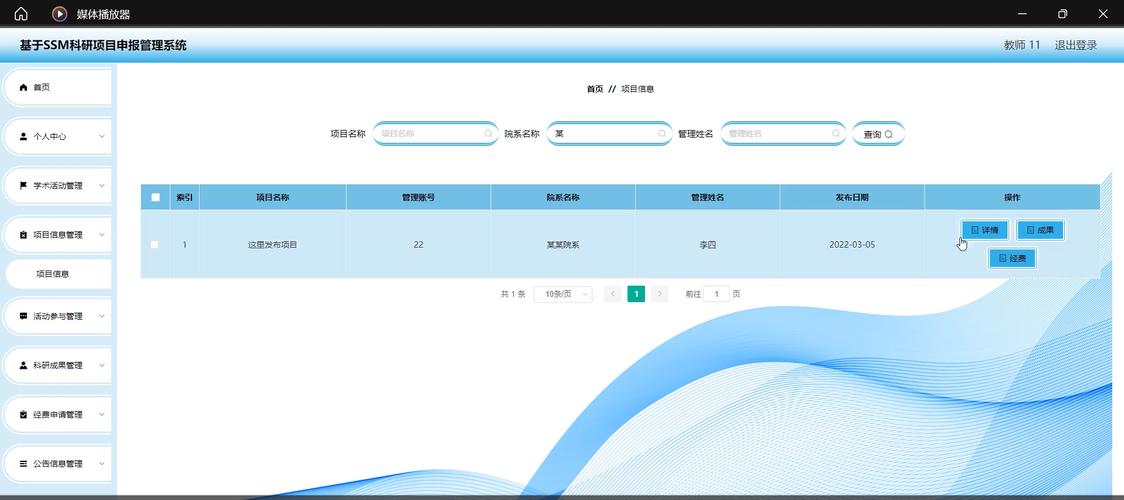Collapse the 项目信息管理 menu chevron
Viewport: 1124px width, 500px height.
[x=102, y=235]
